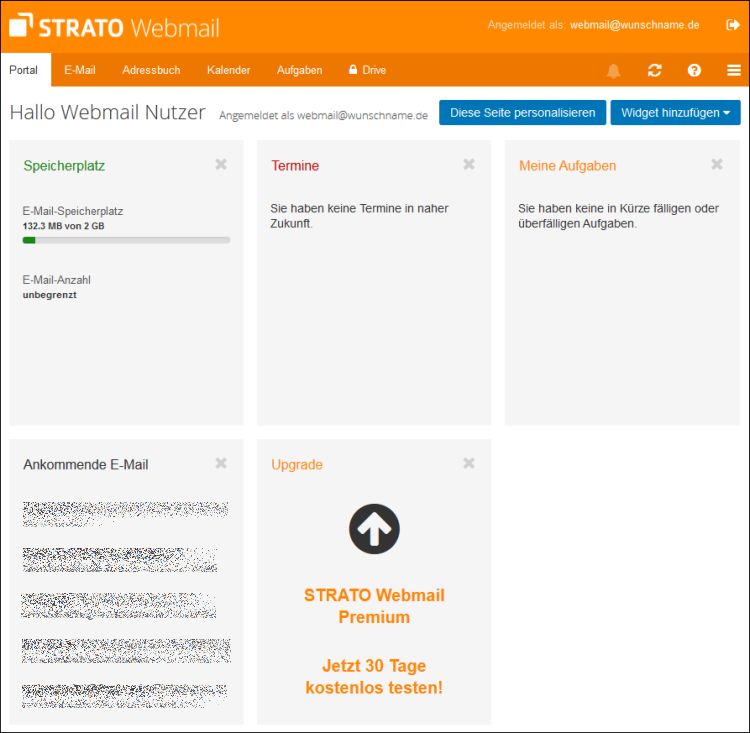750x733 pixels.
Task: Open the Termine widget title
Action: click(x=295, y=166)
